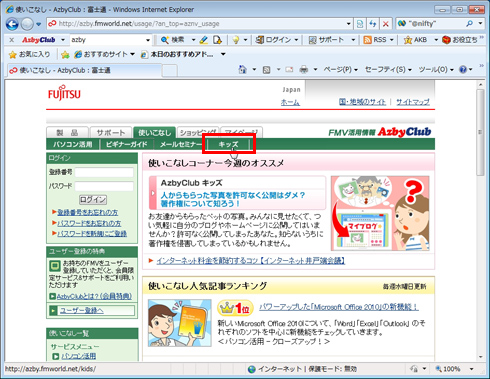
Task: Click the マイブログ illustration thumbnail
Action: point(380,213)
